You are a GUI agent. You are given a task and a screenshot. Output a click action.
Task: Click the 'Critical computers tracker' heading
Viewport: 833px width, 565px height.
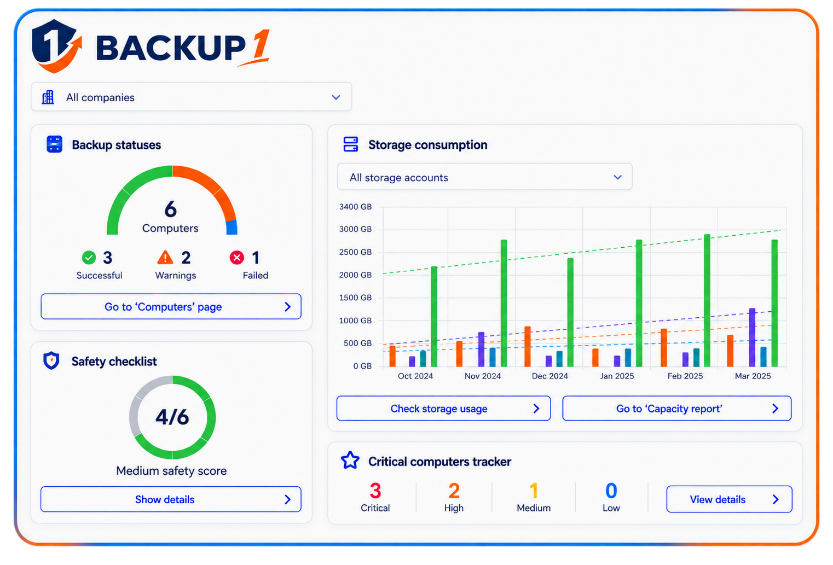coord(440,461)
